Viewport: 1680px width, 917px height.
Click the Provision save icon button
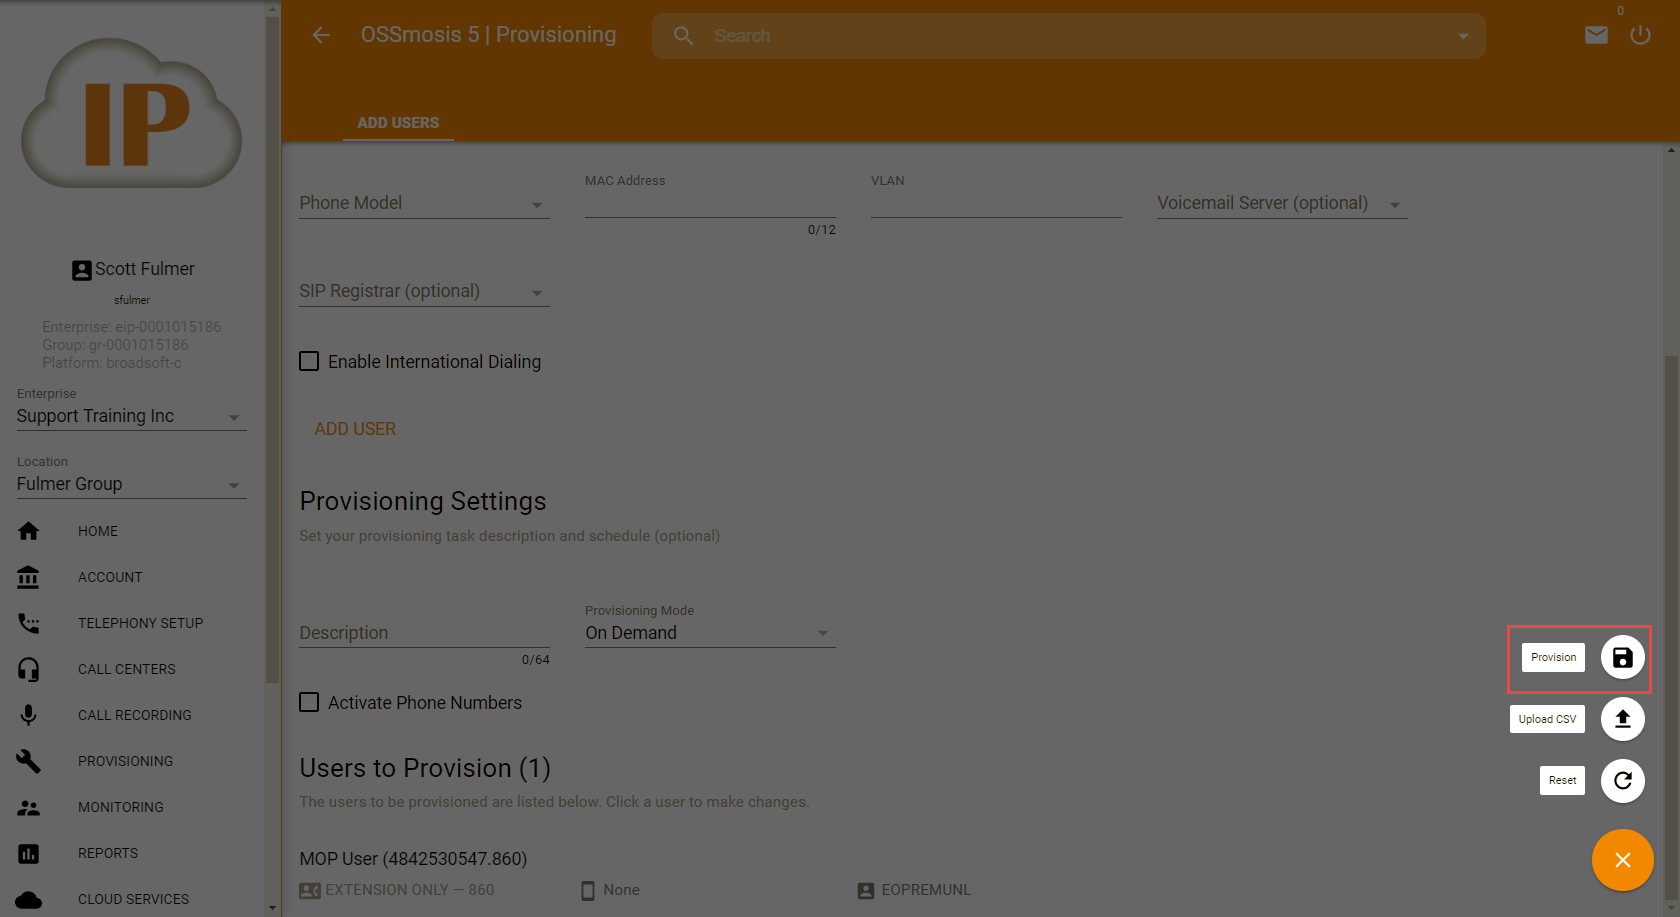[1622, 658]
